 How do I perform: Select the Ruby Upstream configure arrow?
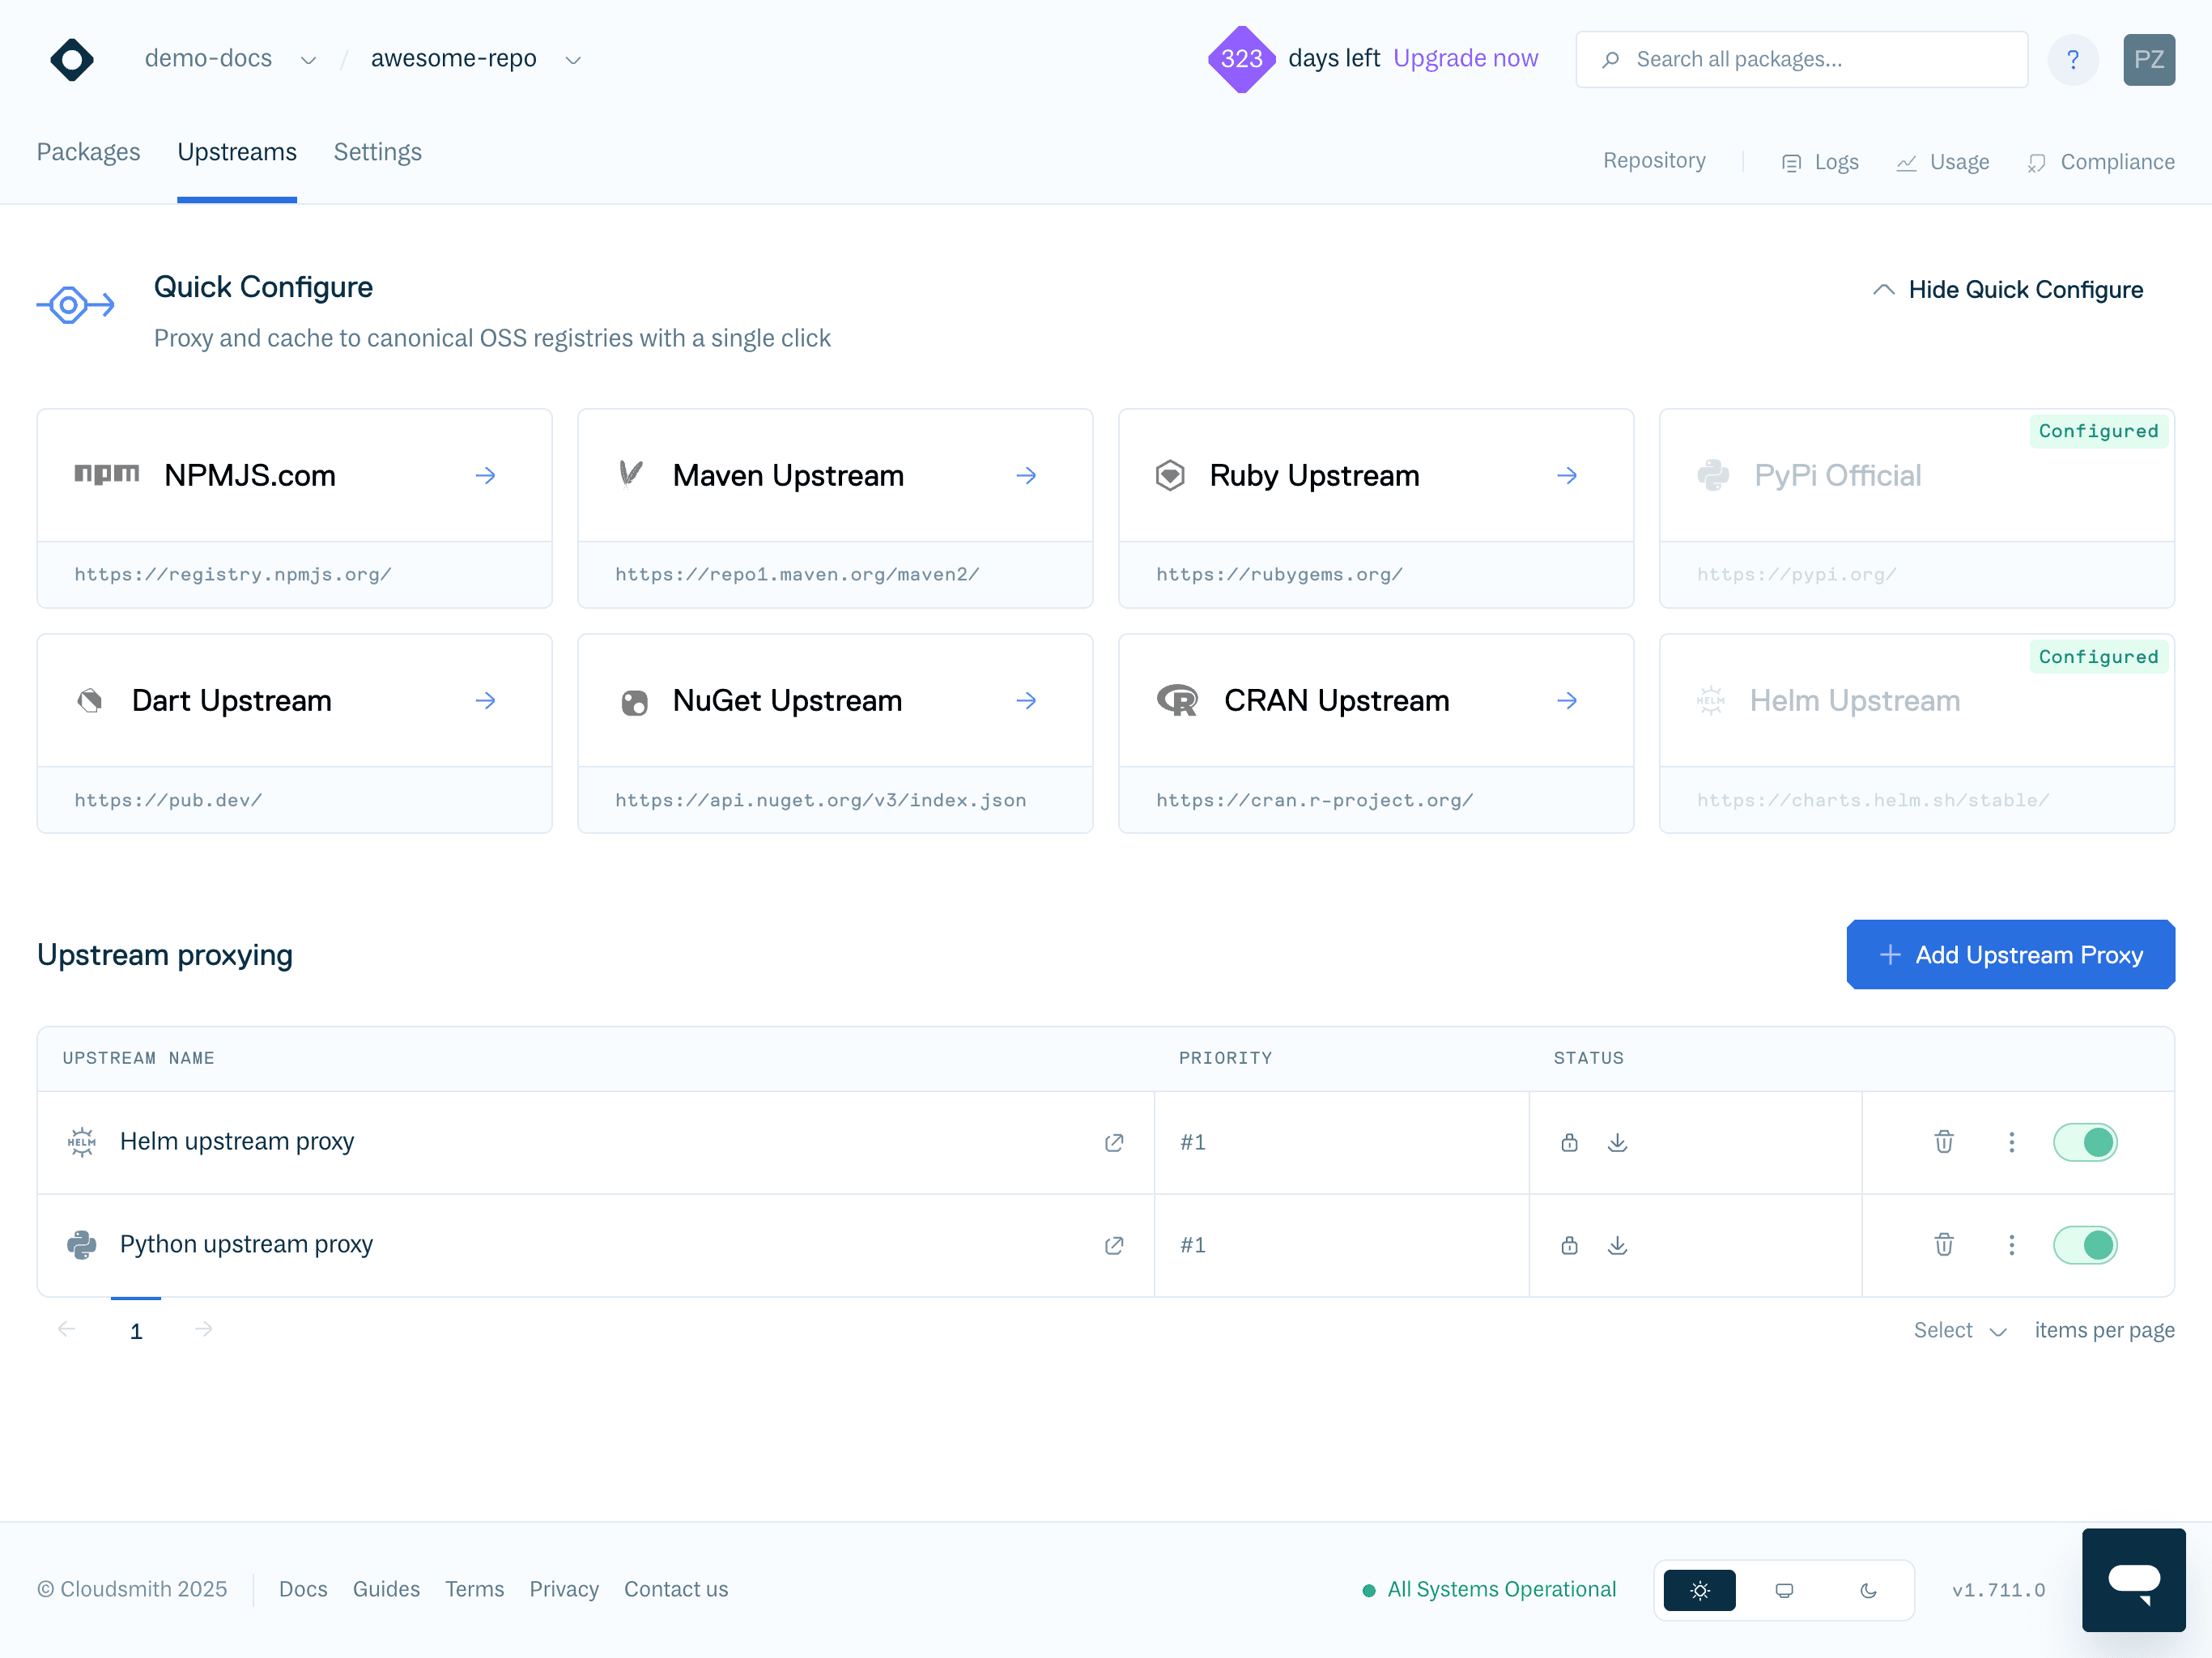1567,475
